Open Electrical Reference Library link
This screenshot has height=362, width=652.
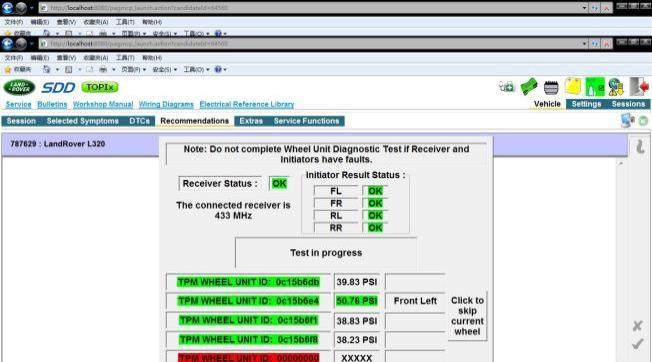click(x=247, y=104)
